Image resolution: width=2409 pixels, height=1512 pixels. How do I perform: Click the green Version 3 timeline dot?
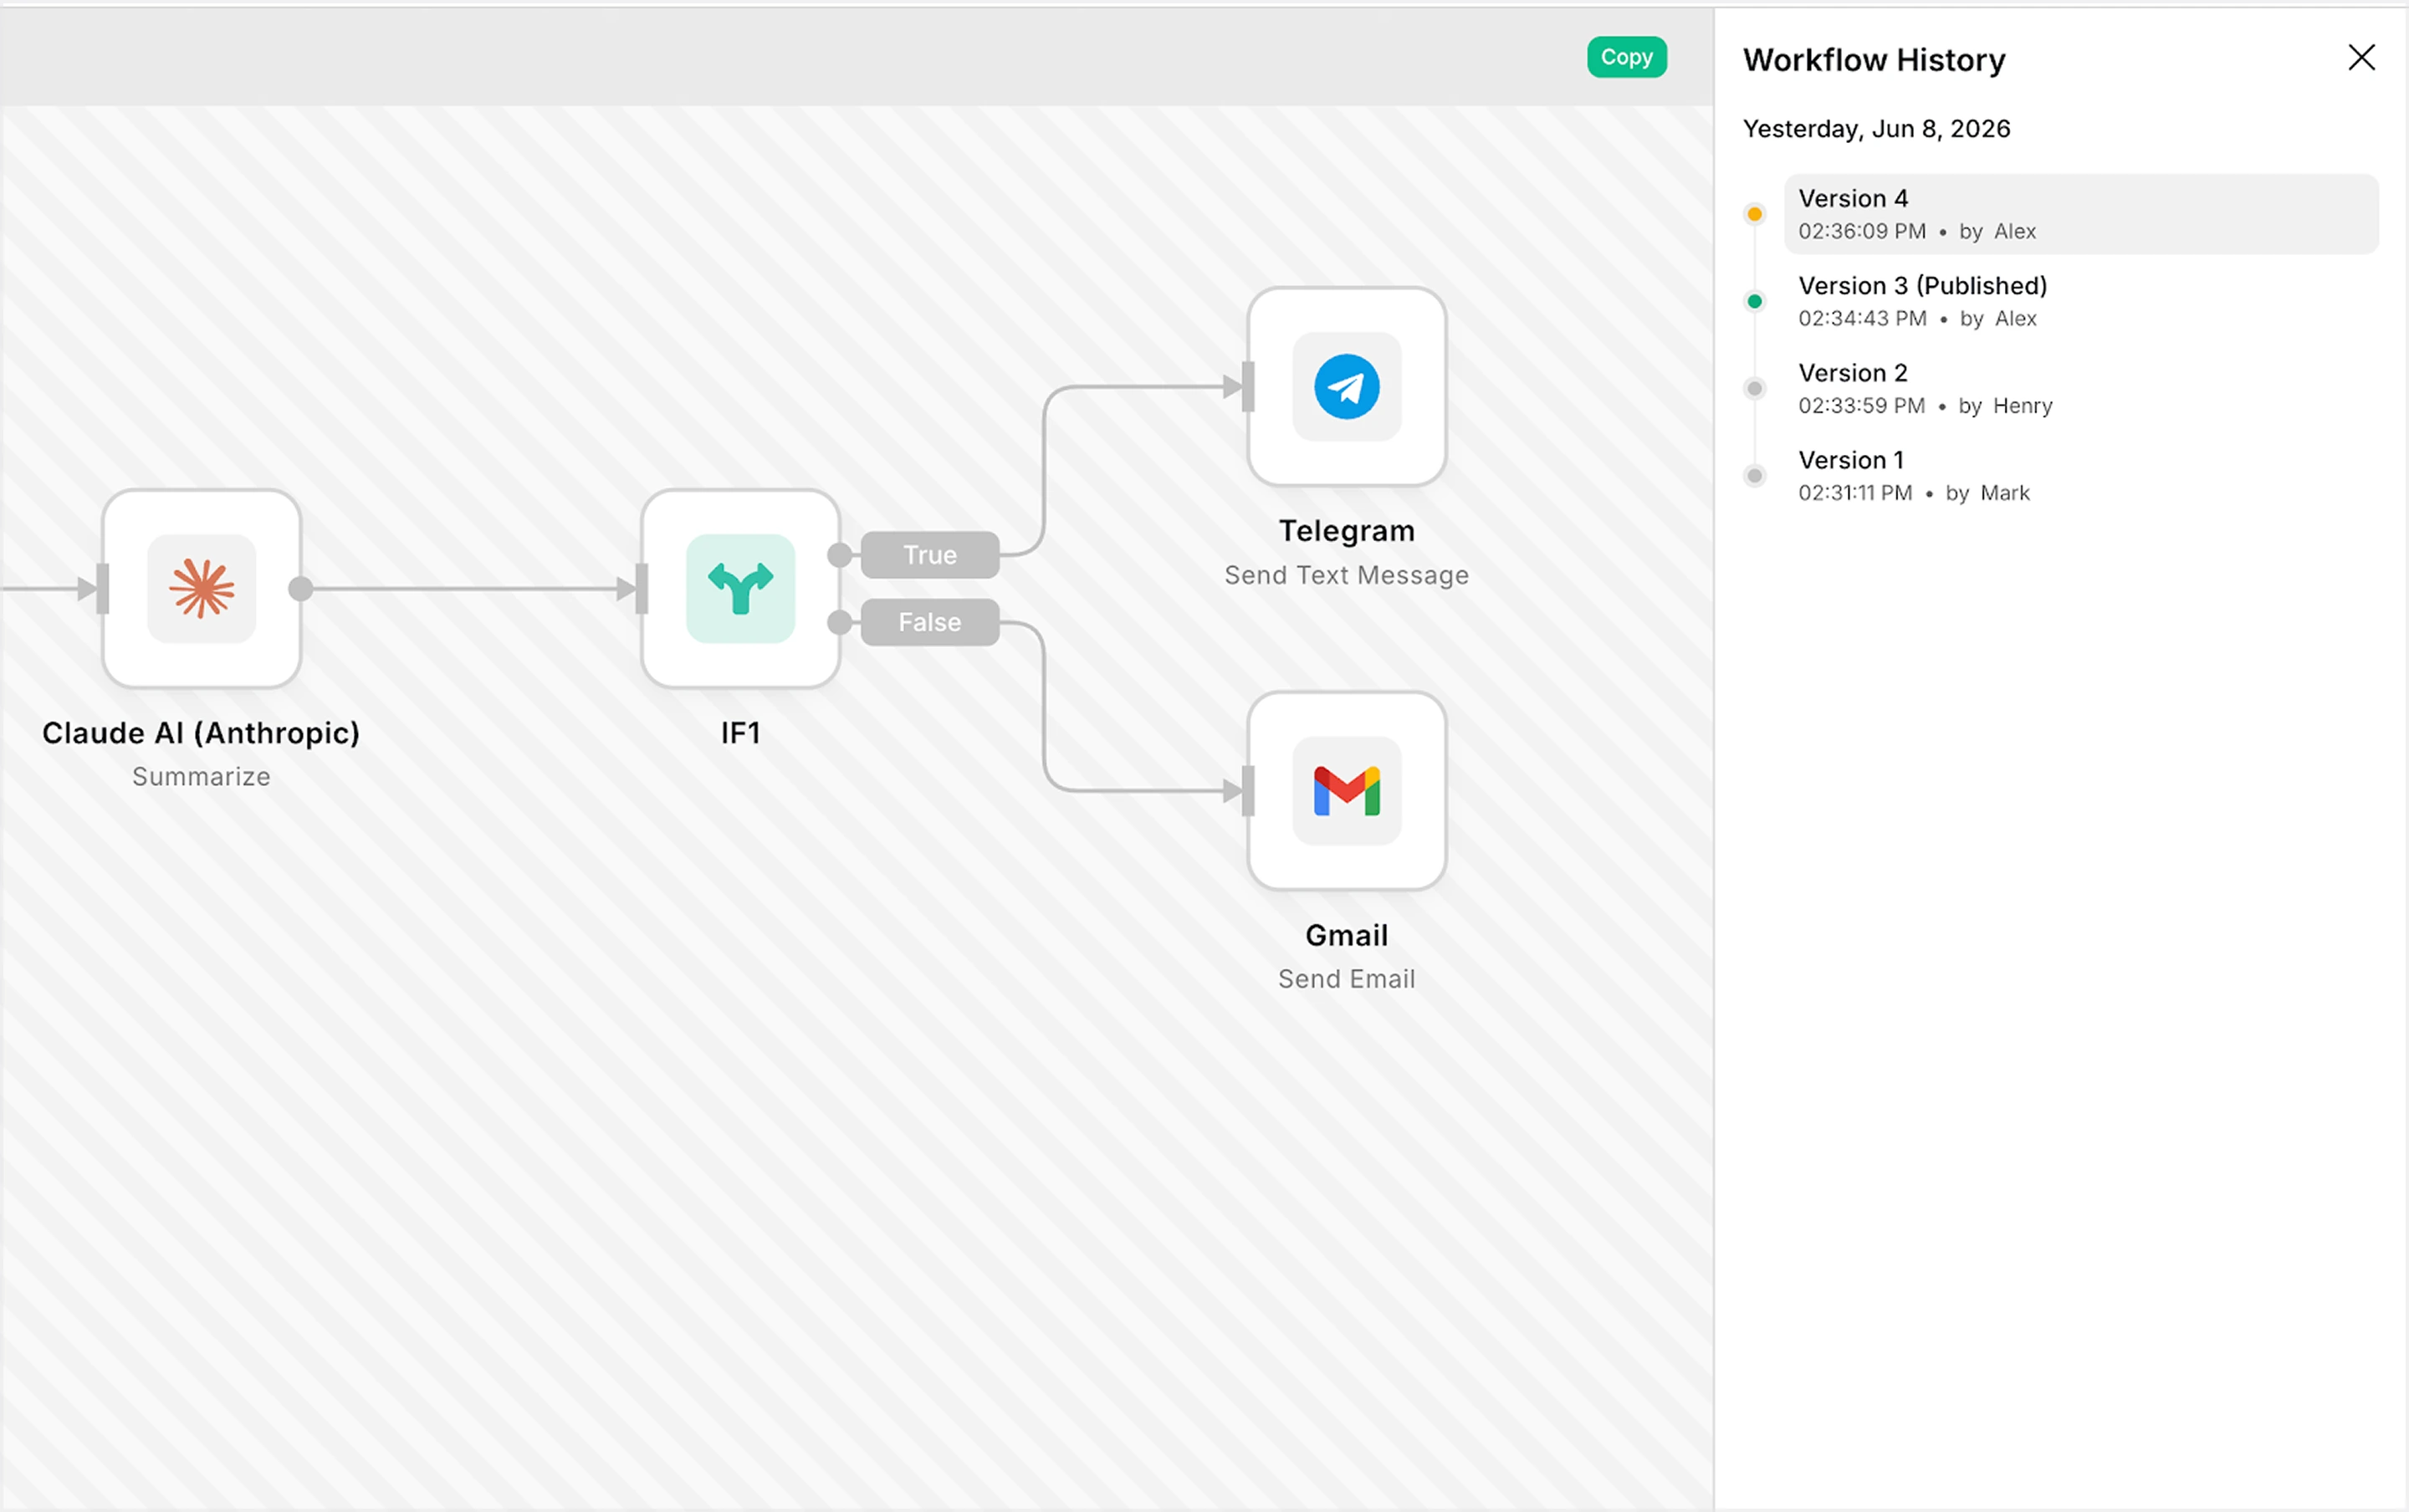1754,301
